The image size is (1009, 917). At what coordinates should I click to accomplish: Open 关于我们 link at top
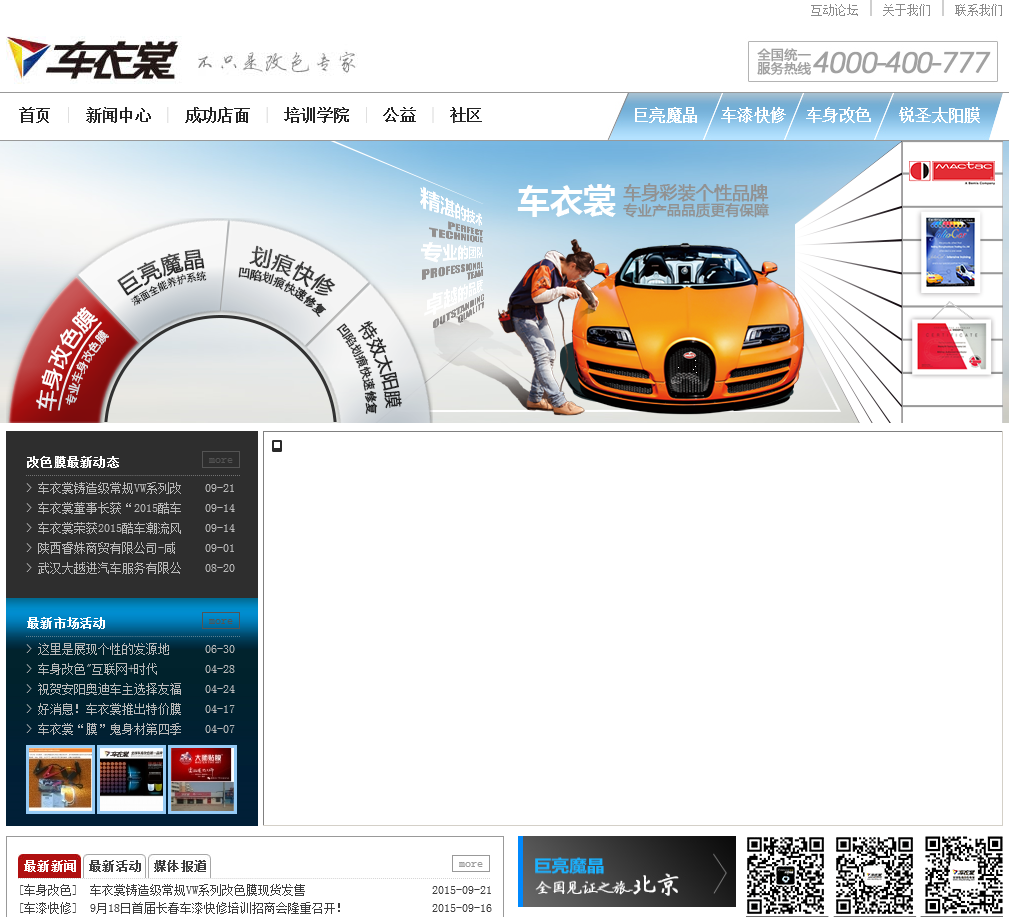click(x=906, y=10)
